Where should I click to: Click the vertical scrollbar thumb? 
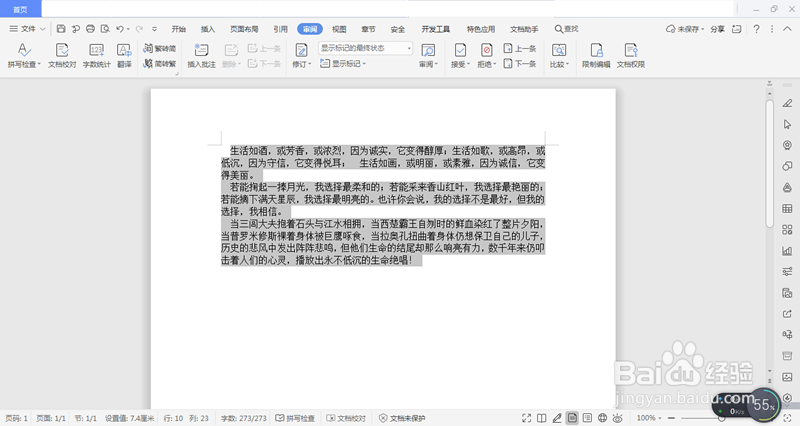(769, 163)
